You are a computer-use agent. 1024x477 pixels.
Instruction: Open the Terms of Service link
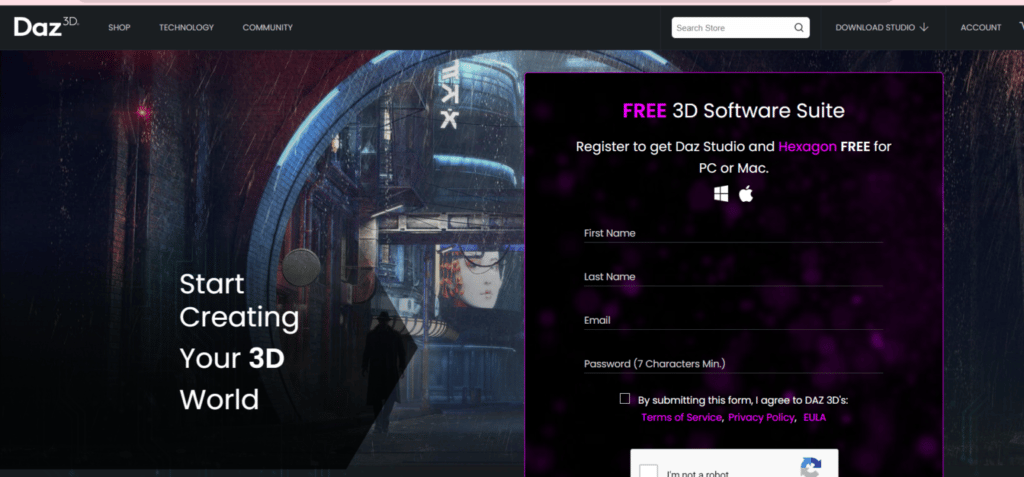tap(681, 417)
